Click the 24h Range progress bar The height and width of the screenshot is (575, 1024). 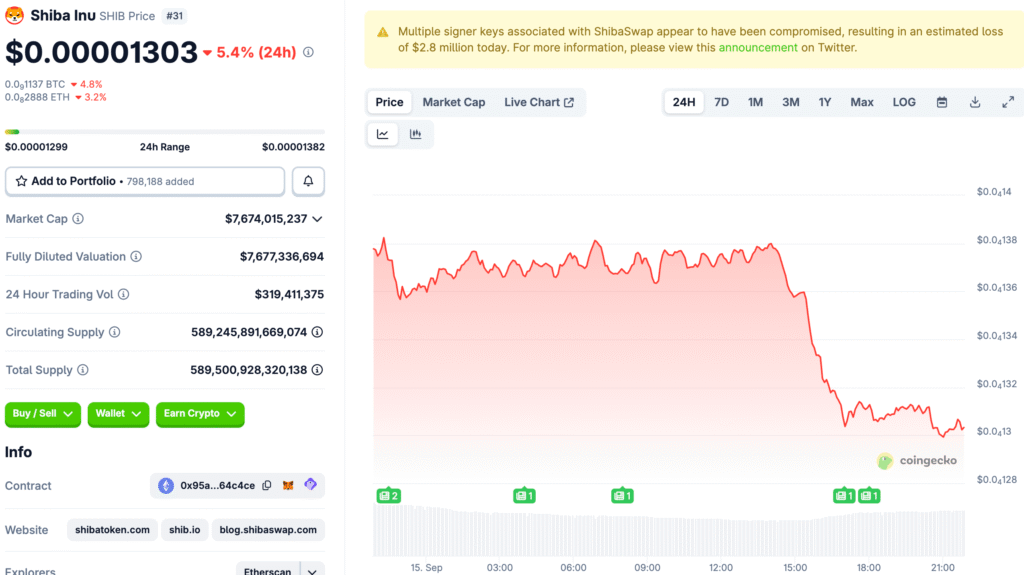pyautogui.click(x=165, y=132)
